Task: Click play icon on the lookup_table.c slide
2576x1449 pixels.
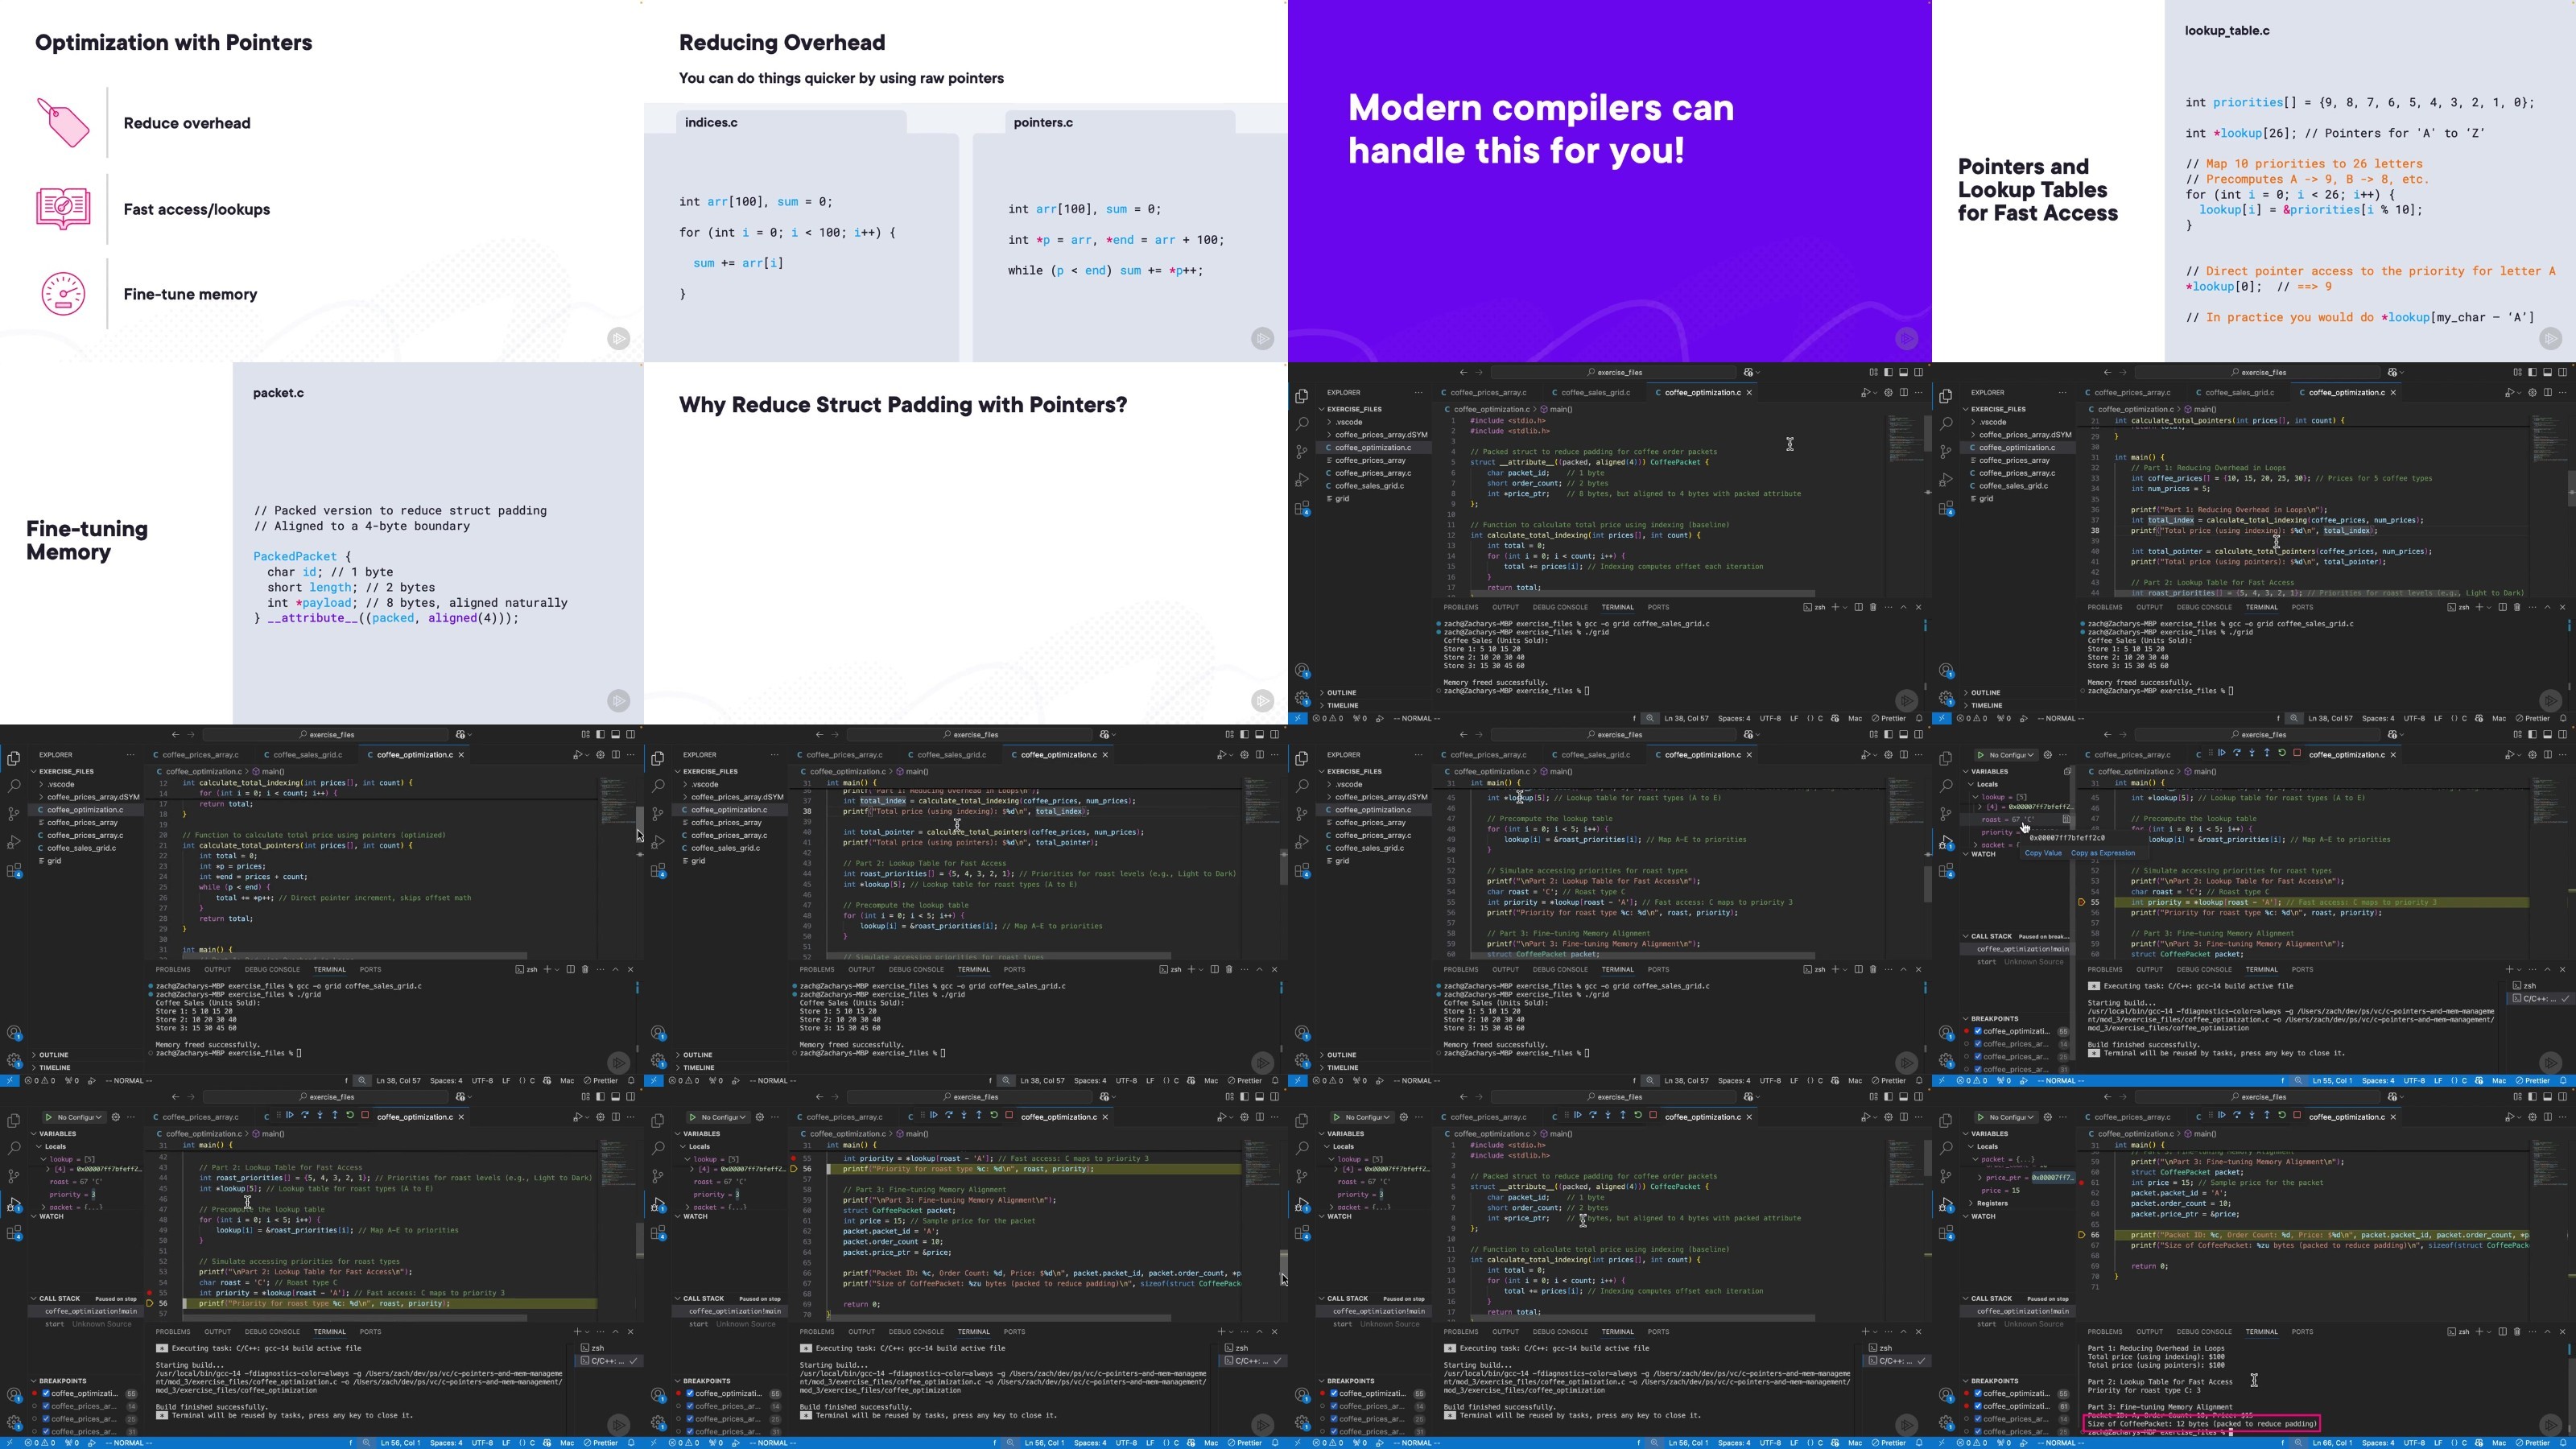Action: tap(2551, 338)
